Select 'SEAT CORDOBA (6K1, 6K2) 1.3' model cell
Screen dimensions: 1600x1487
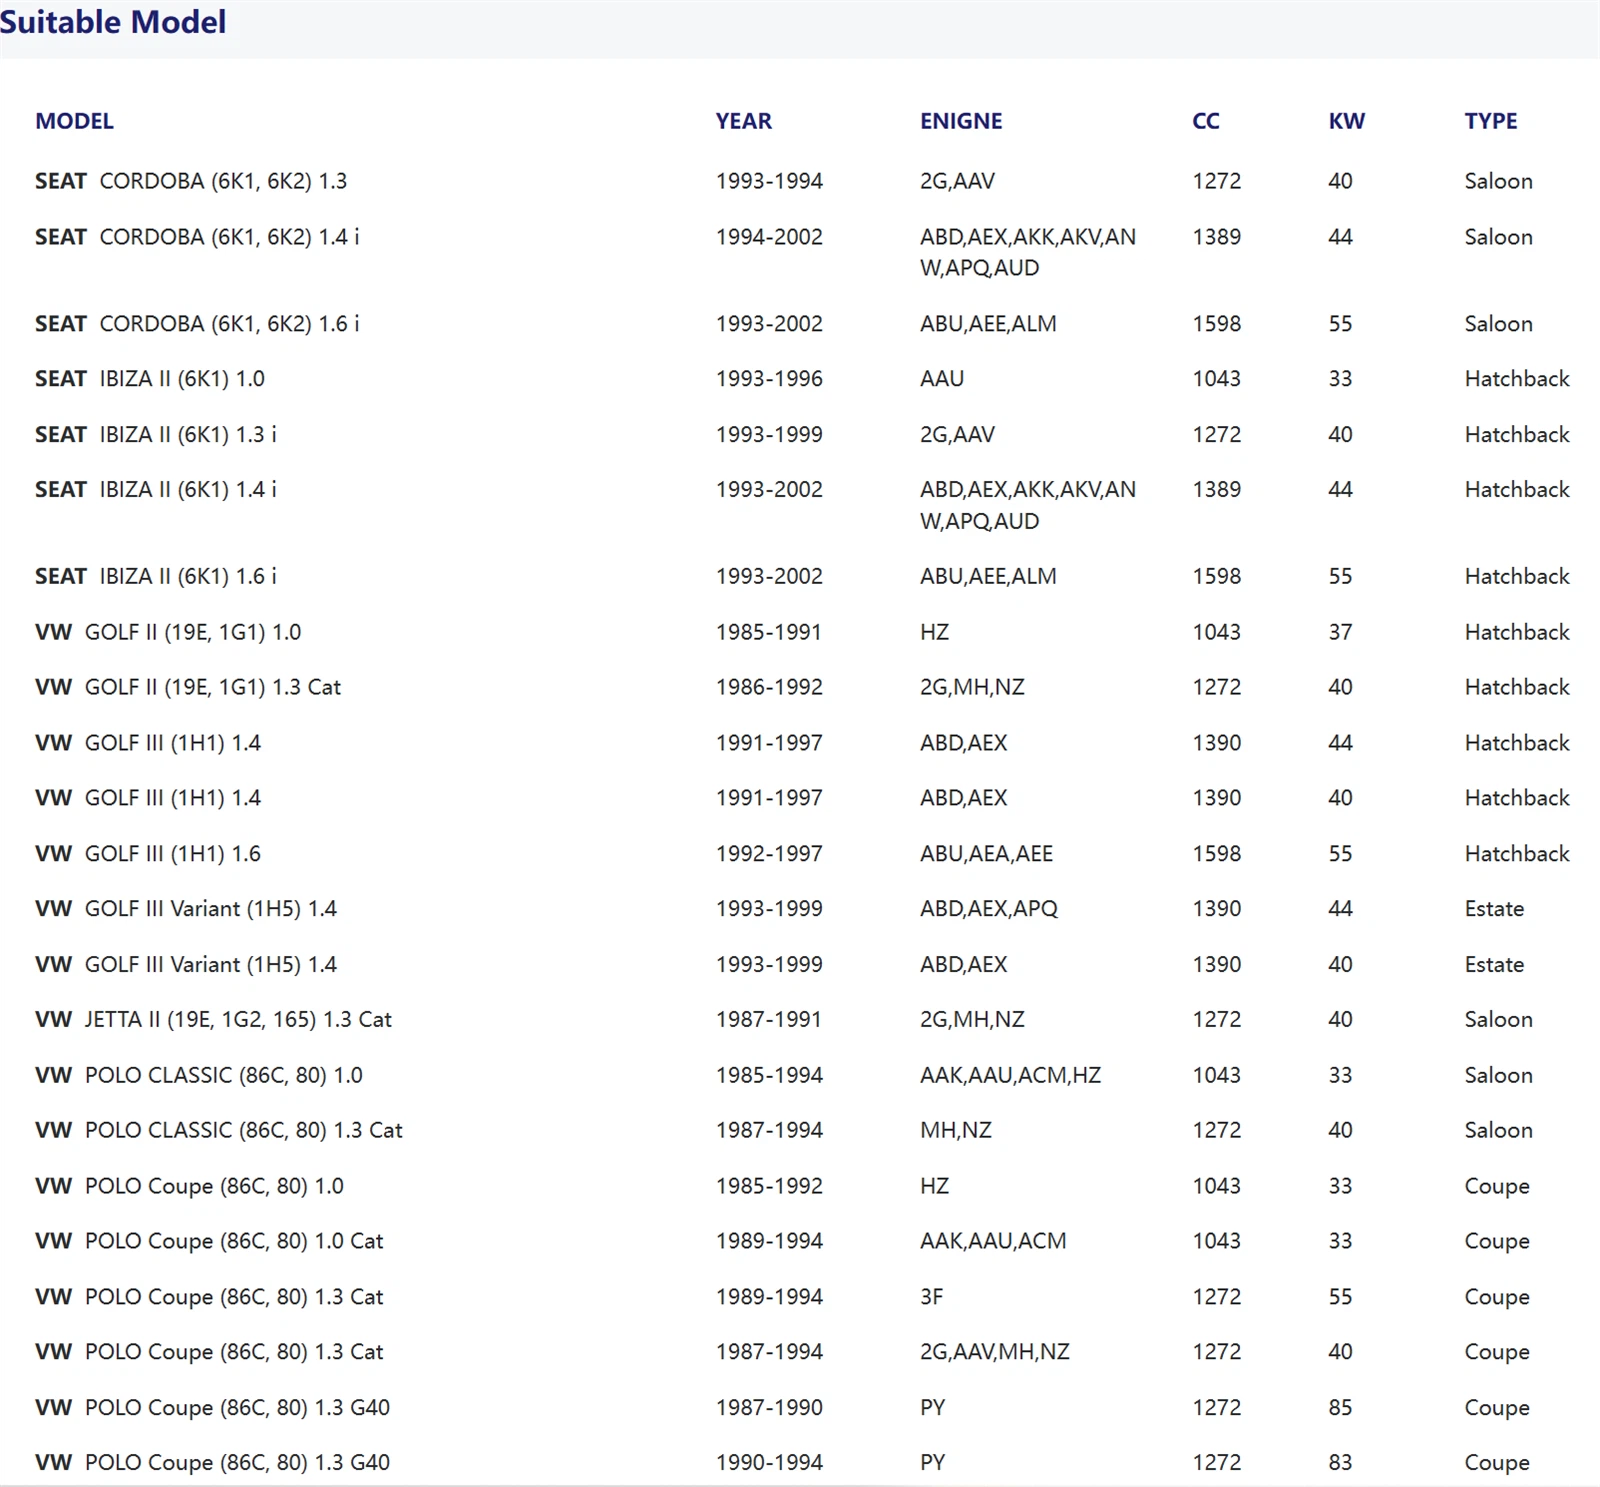191,181
